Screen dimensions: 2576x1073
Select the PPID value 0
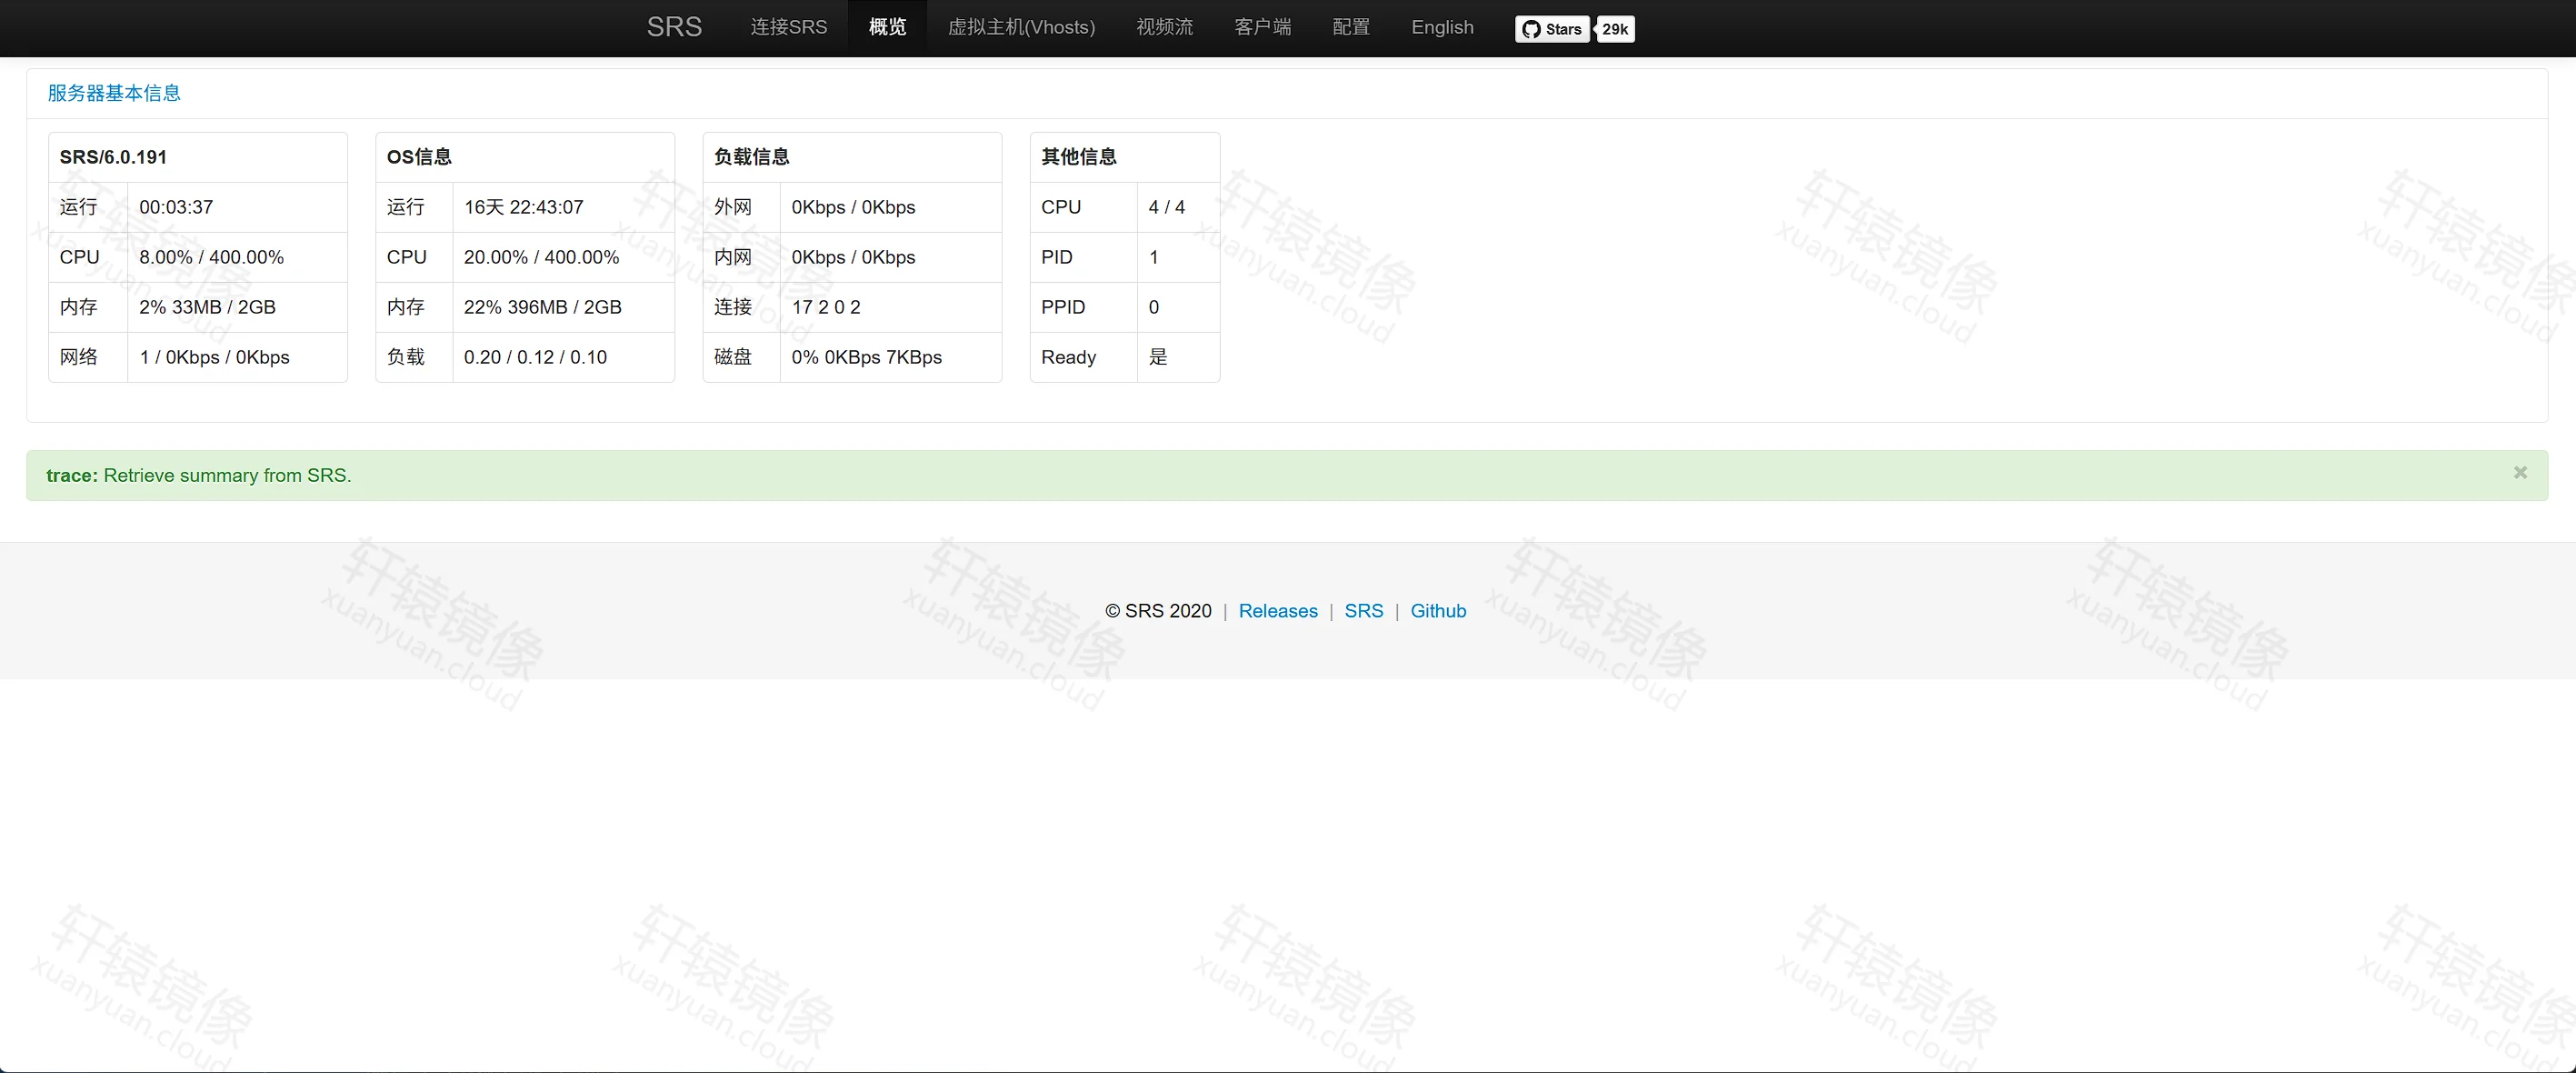click(1153, 307)
